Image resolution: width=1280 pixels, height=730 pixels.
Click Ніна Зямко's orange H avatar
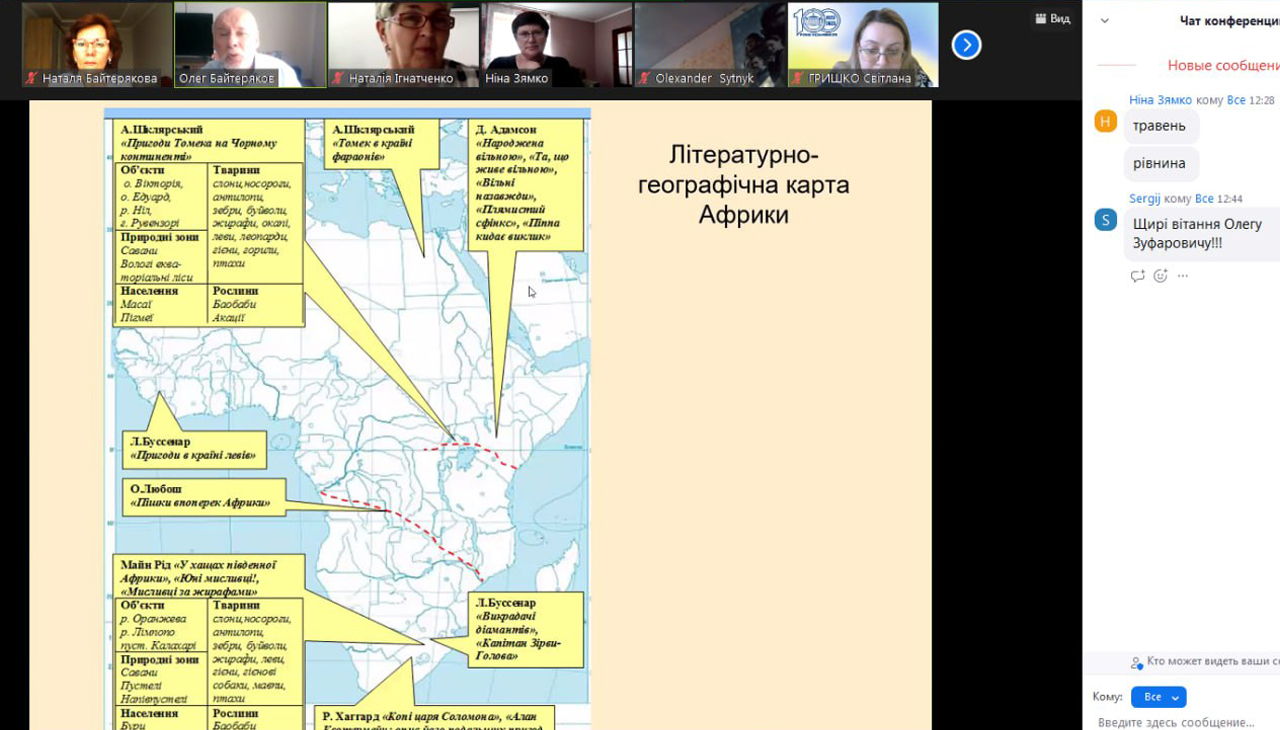1105,121
